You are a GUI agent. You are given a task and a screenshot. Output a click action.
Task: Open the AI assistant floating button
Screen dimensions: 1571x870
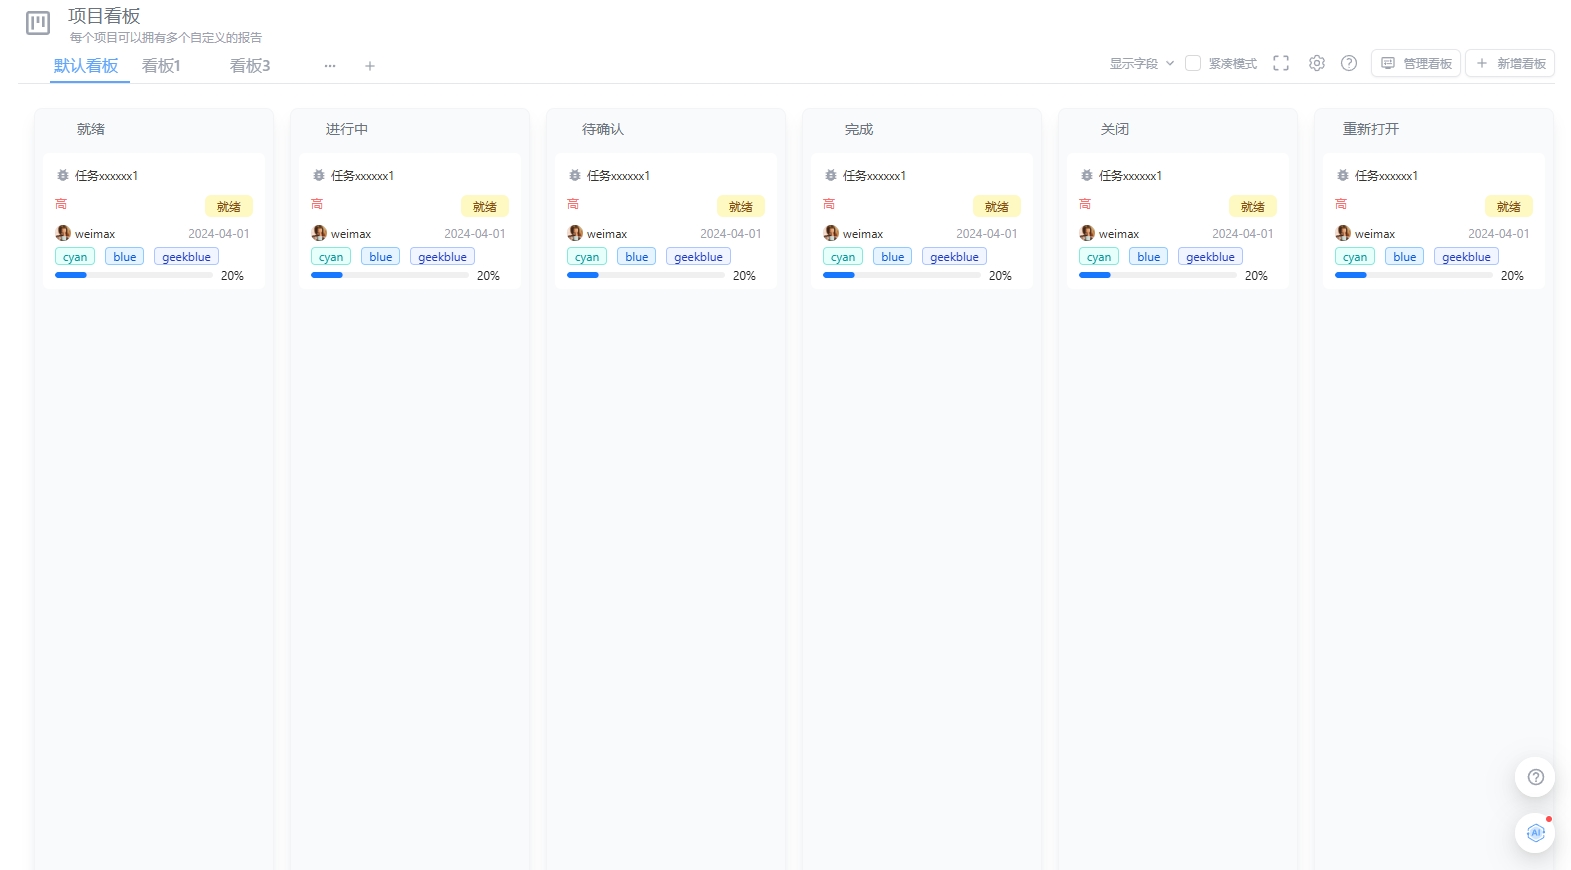click(1535, 832)
